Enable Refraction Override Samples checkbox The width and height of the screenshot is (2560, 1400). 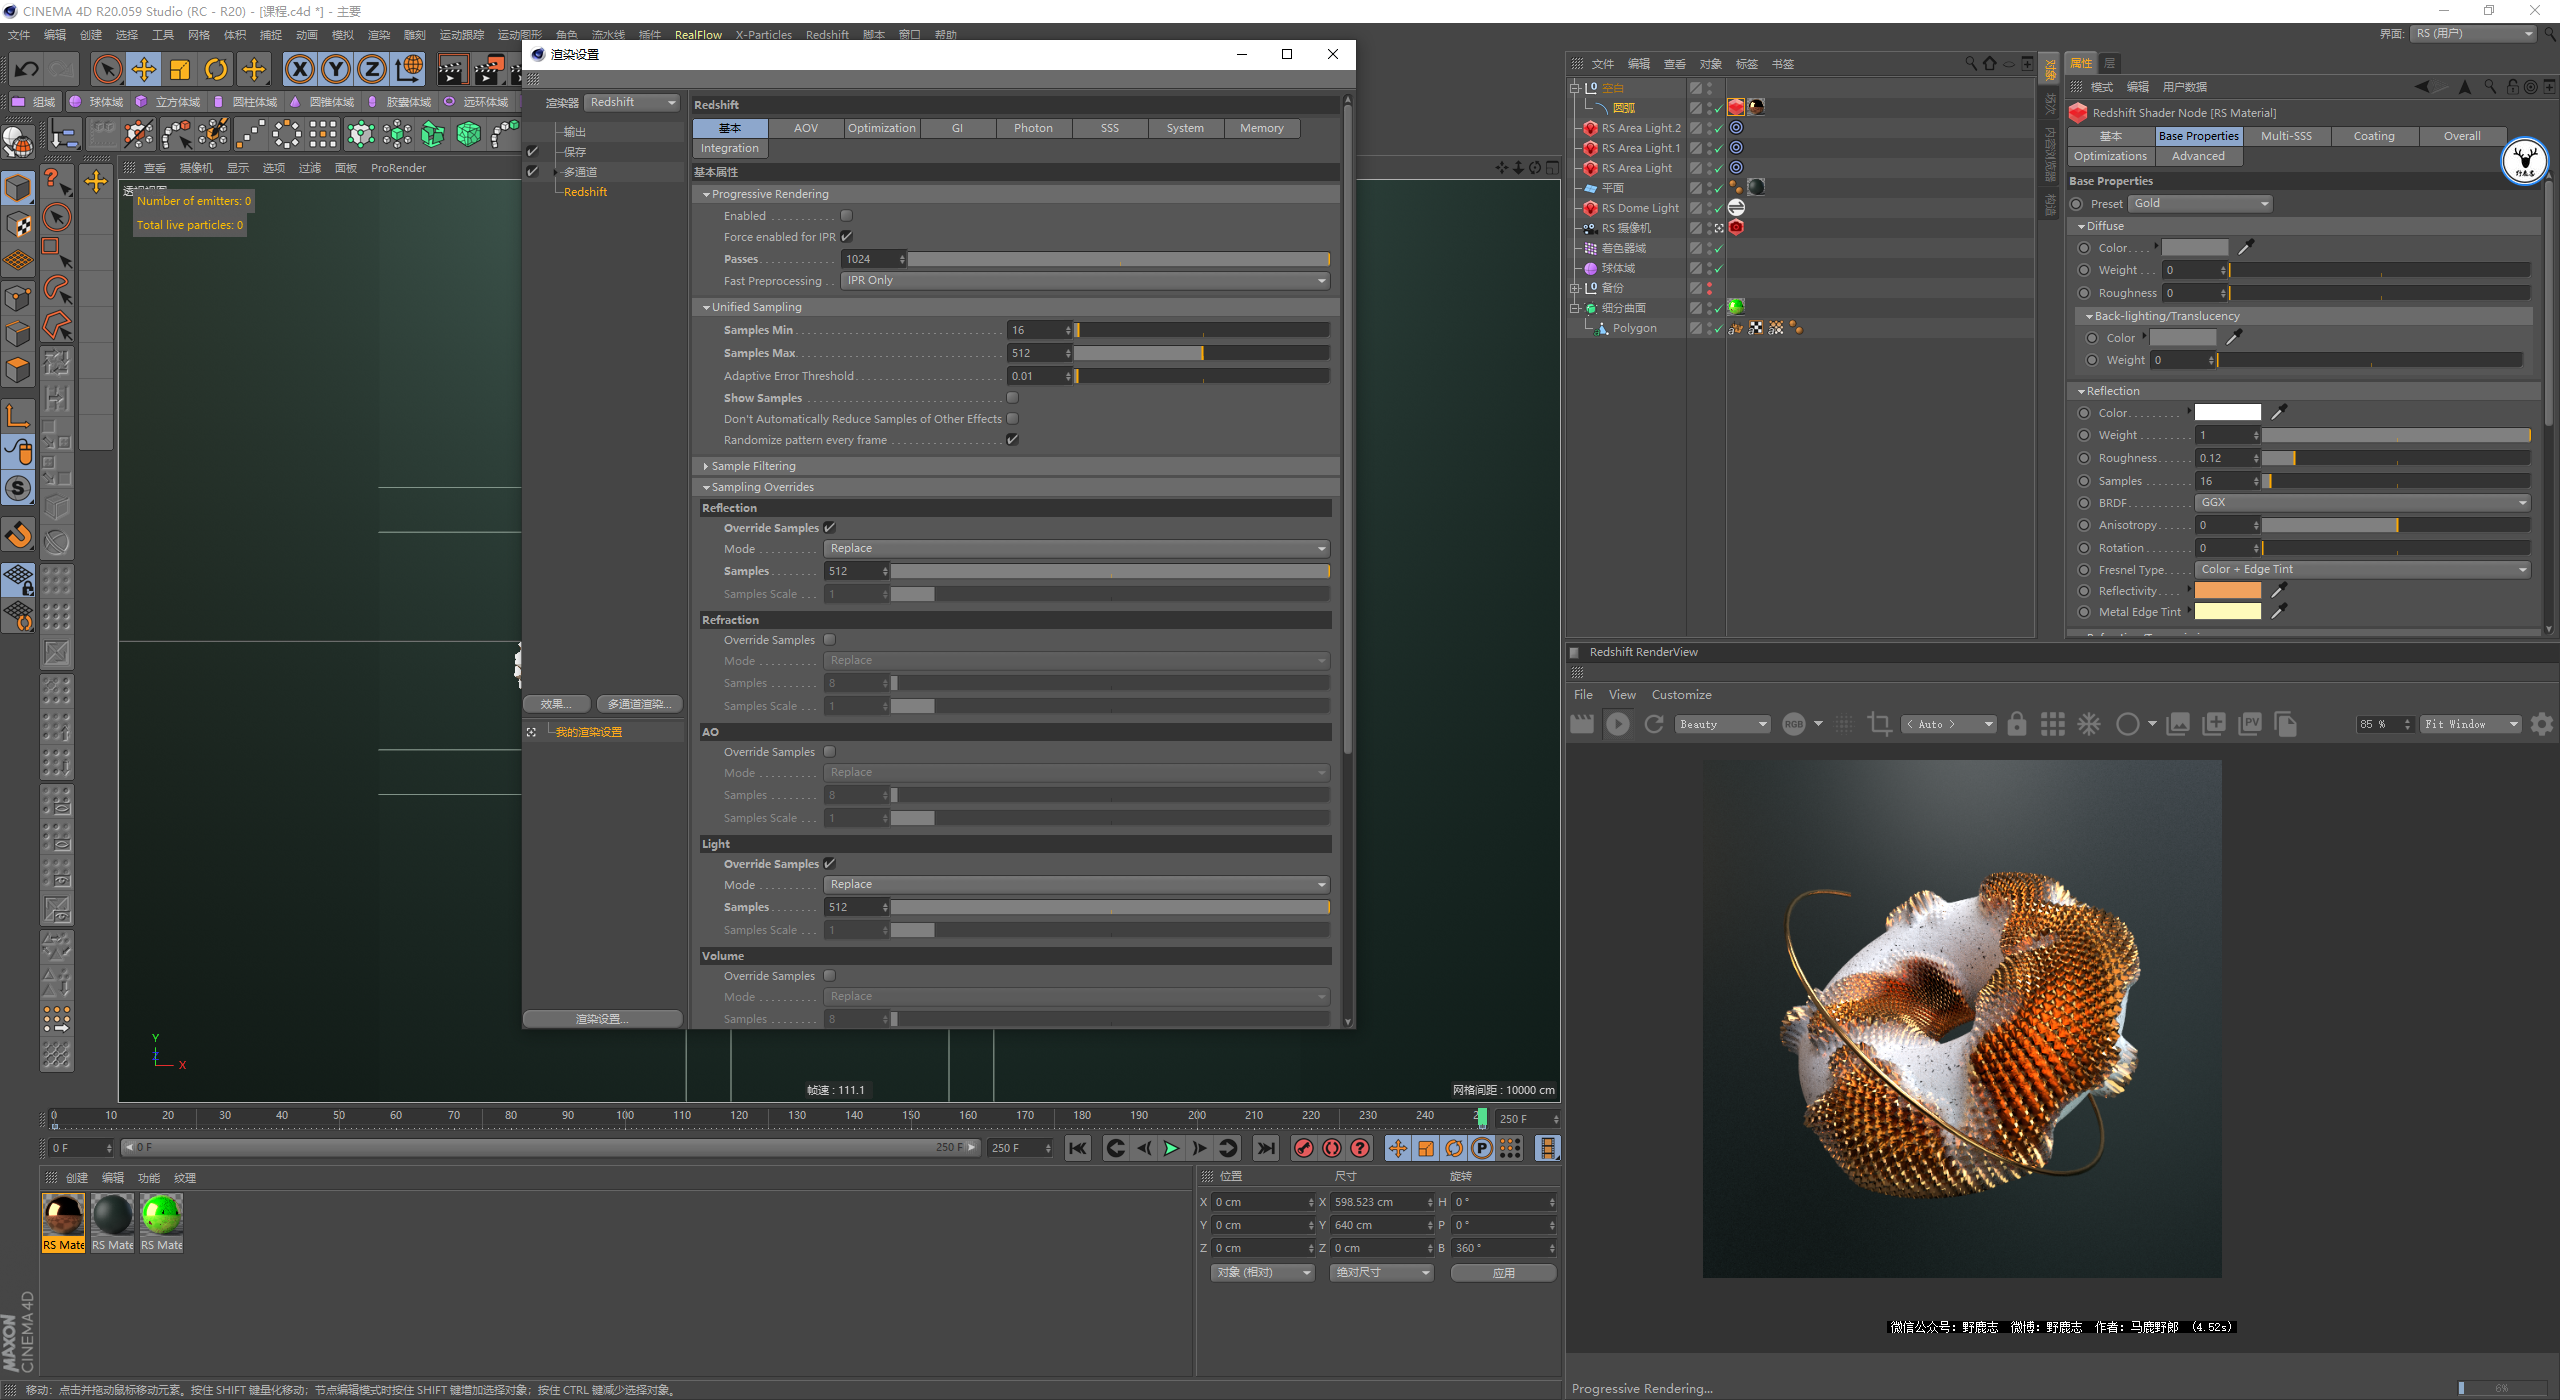point(829,640)
